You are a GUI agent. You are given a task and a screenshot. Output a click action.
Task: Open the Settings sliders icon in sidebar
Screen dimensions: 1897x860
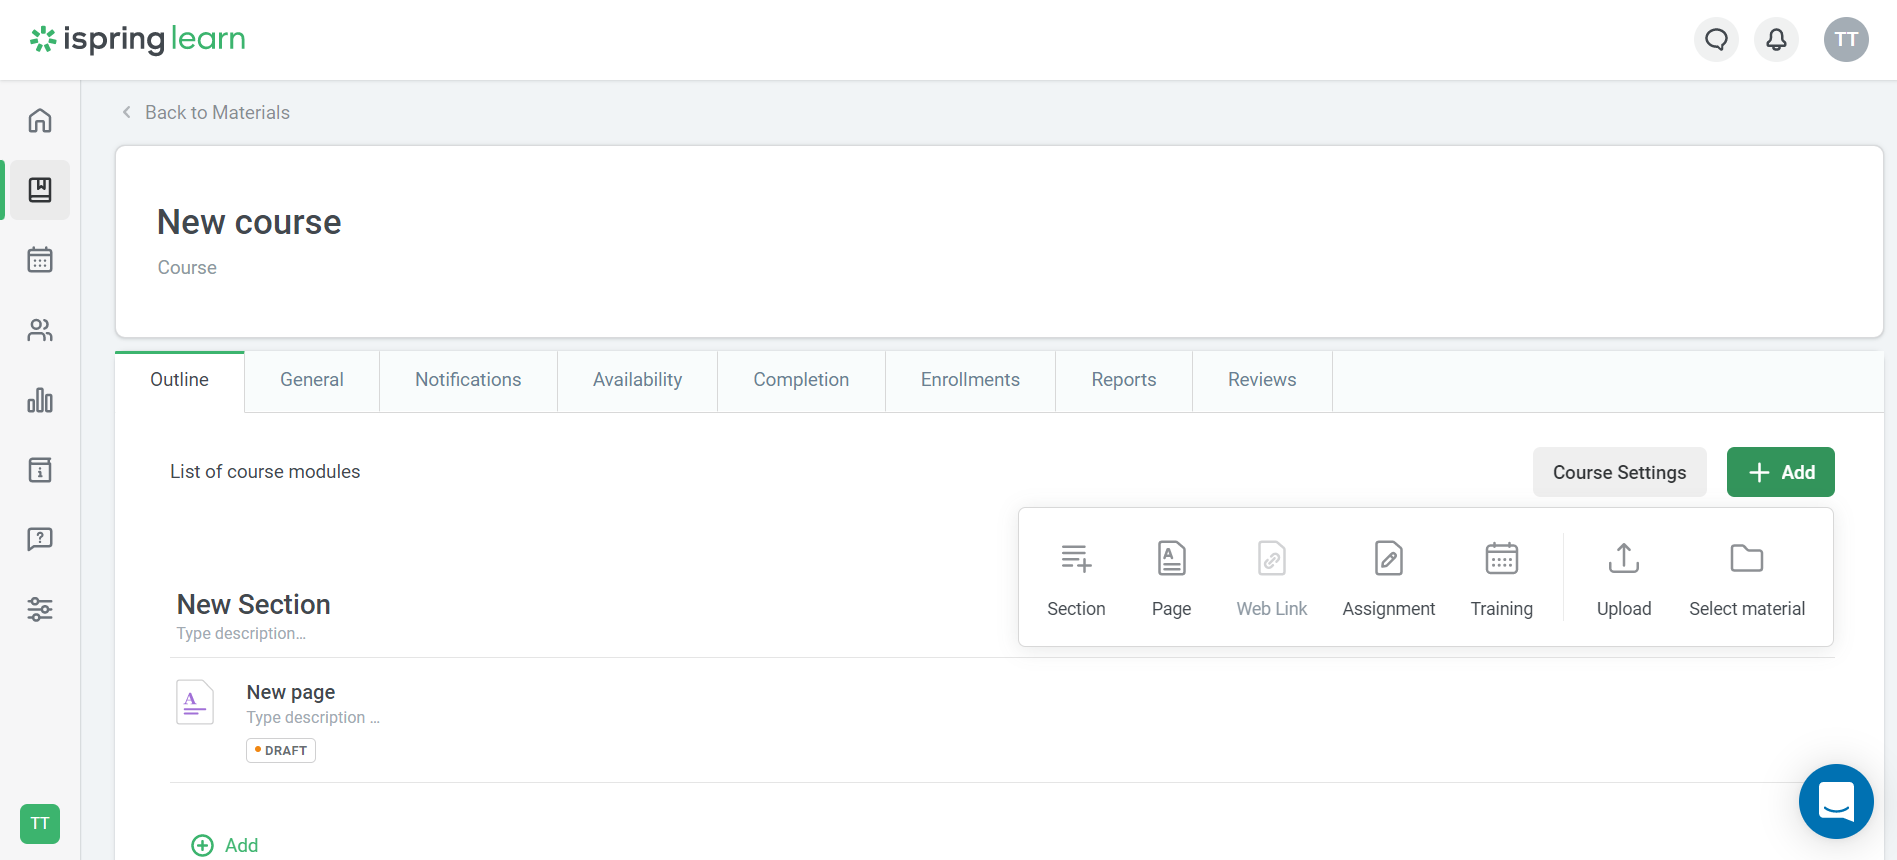click(x=40, y=609)
